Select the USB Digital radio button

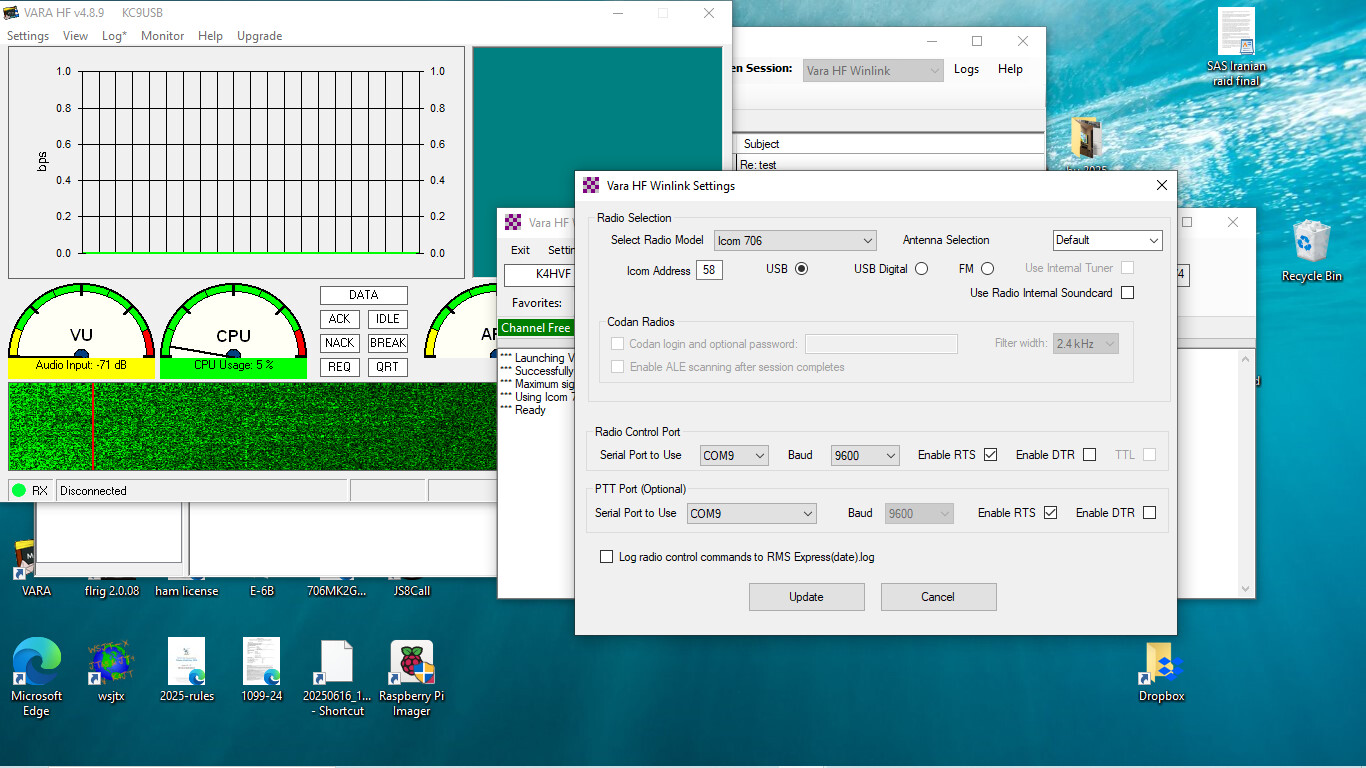click(921, 269)
